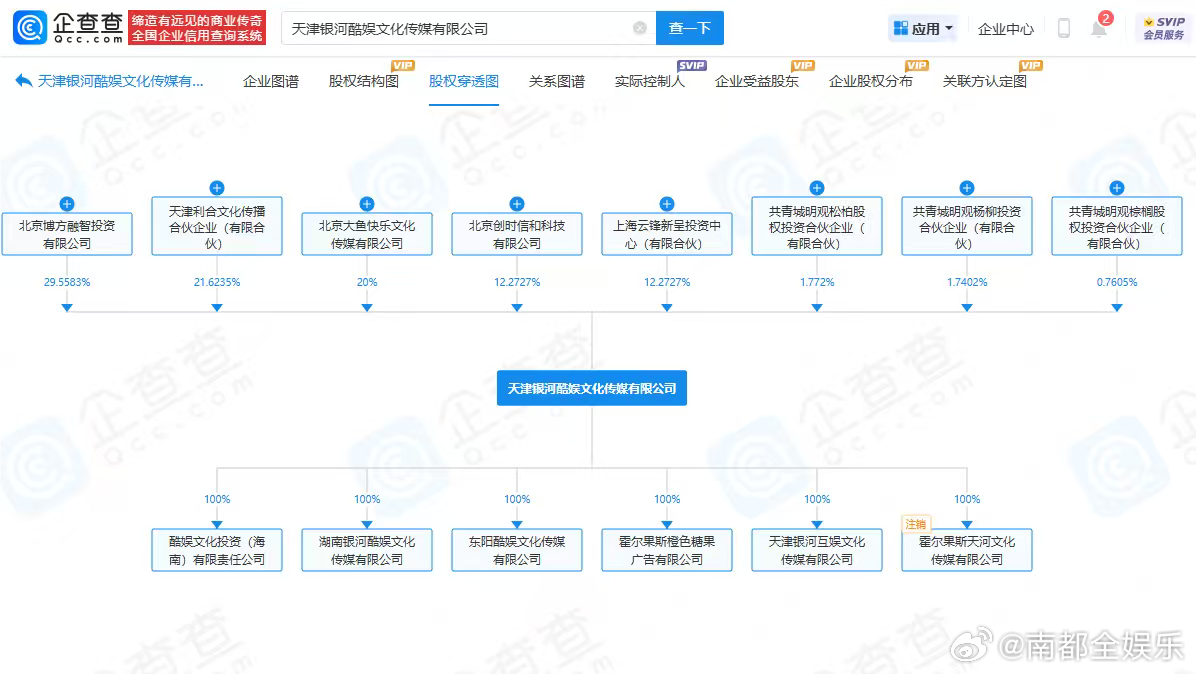Image resolution: width=1196 pixels, height=674 pixels.
Task: Click the 0.7605% shareholding value
Action: click(1117, 282)
